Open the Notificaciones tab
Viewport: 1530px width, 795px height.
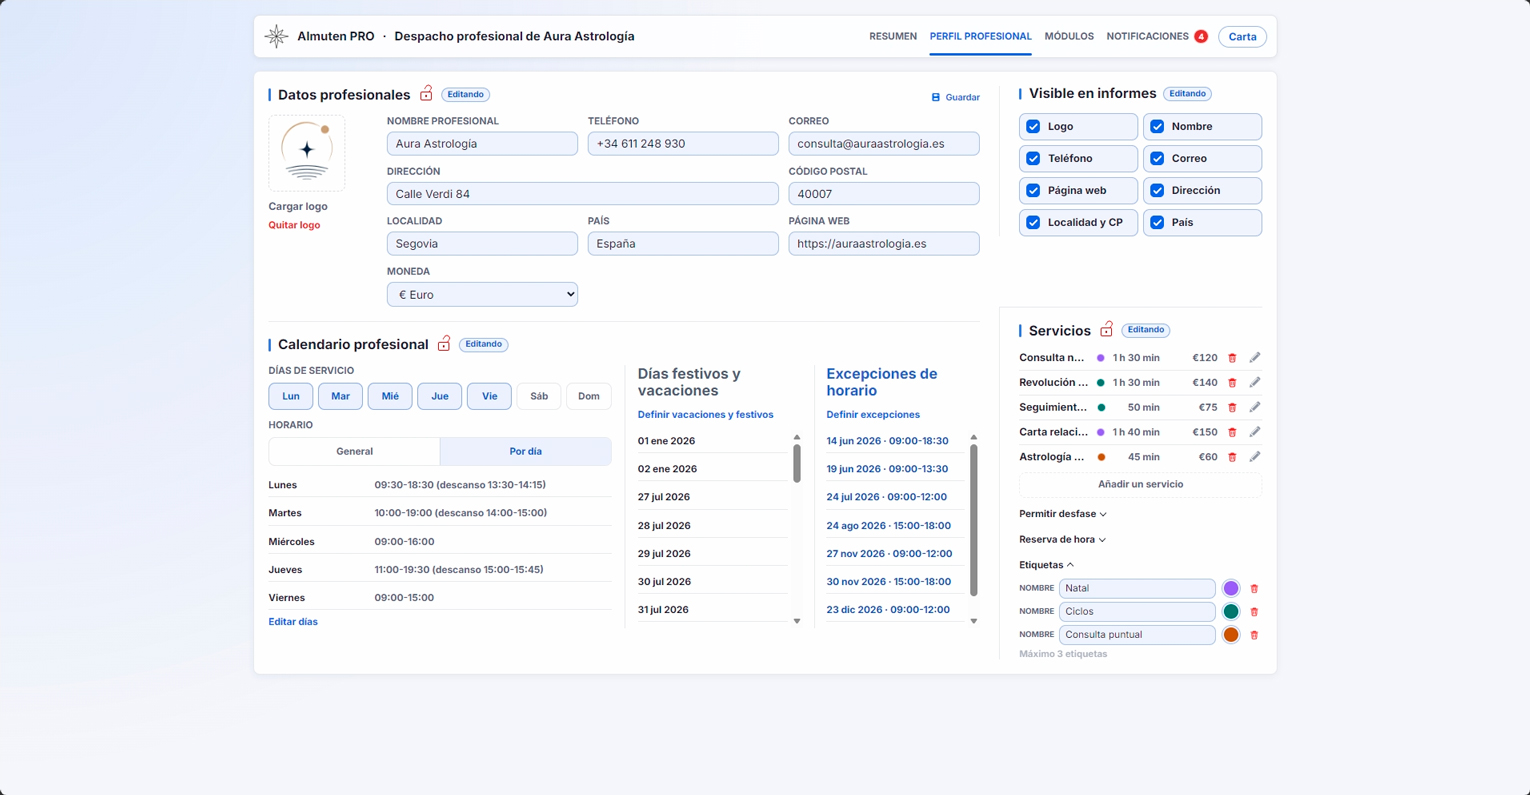tap(1147, 36)
